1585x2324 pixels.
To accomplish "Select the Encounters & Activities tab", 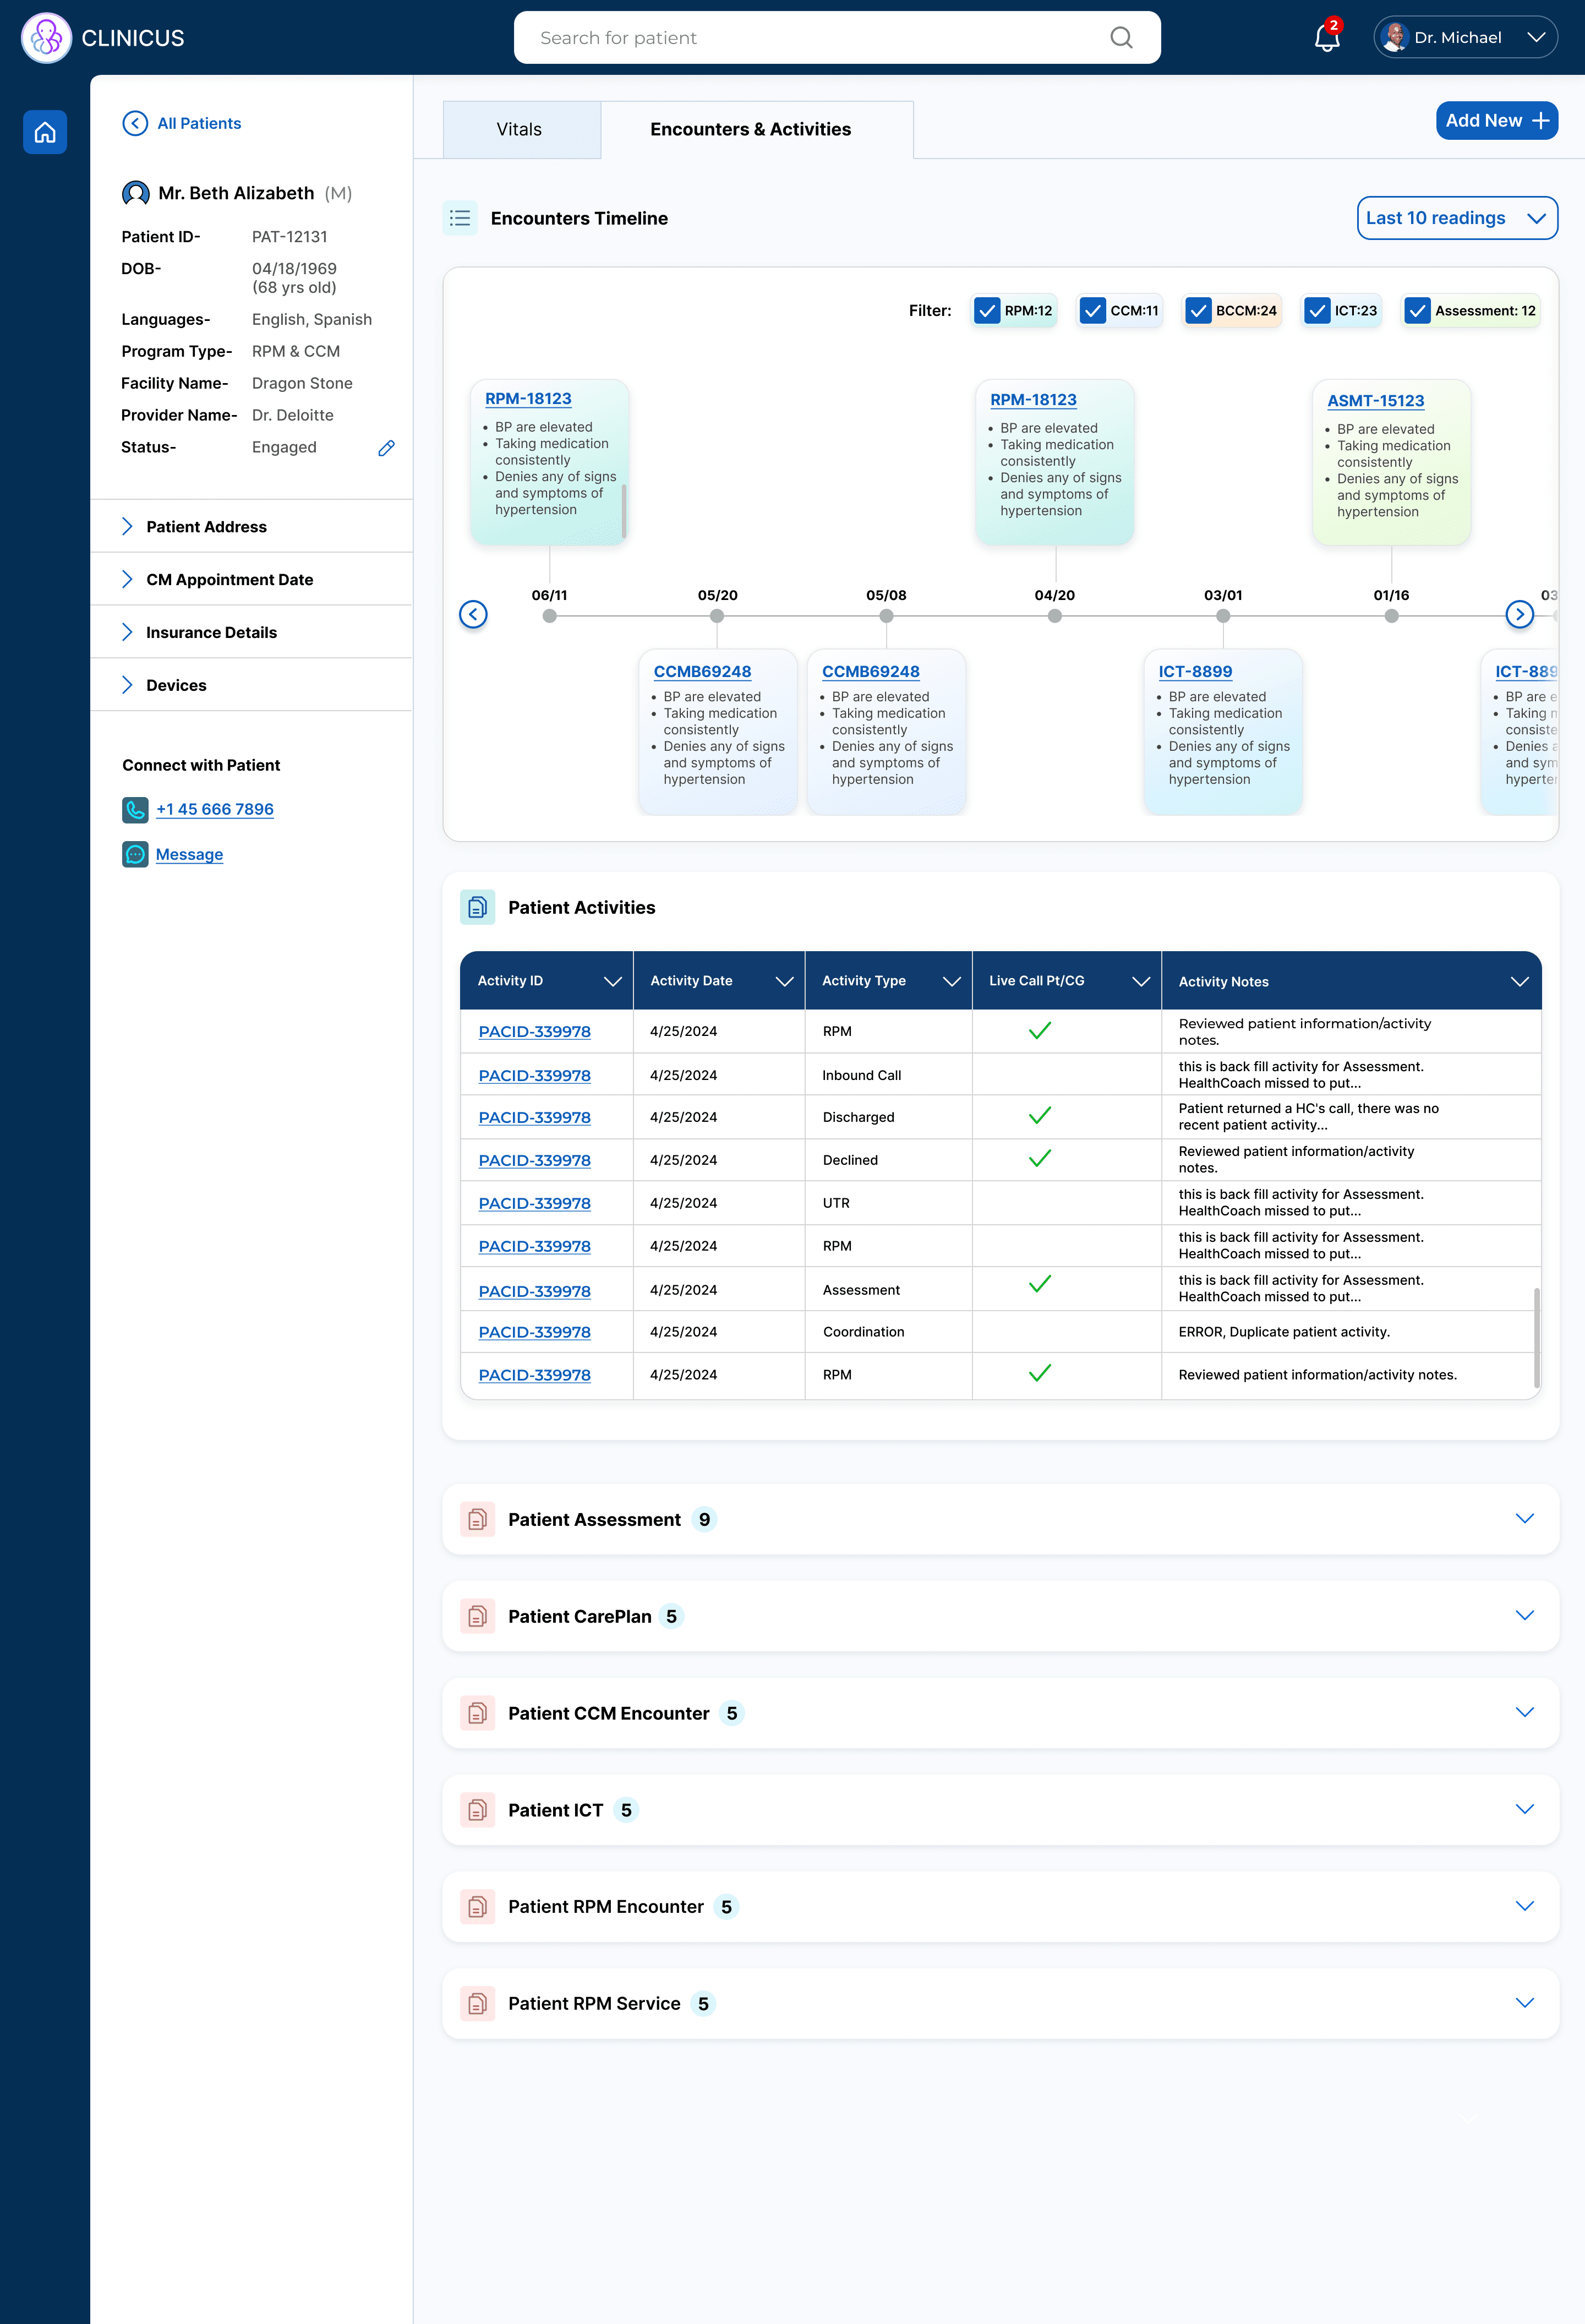I will coord(750,129).
